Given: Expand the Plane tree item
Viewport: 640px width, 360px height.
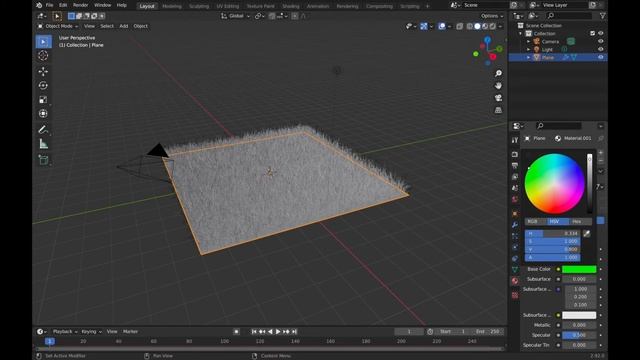Looking at the screenshot, I should tap(529, 58).
